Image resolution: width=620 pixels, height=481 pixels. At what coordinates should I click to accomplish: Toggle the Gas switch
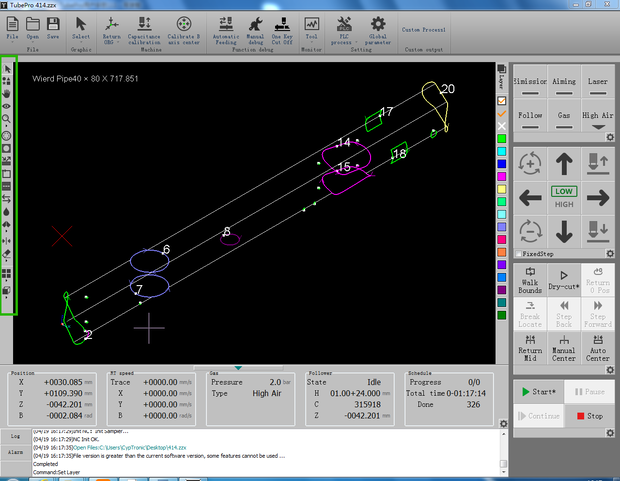(x=564, y=116)
